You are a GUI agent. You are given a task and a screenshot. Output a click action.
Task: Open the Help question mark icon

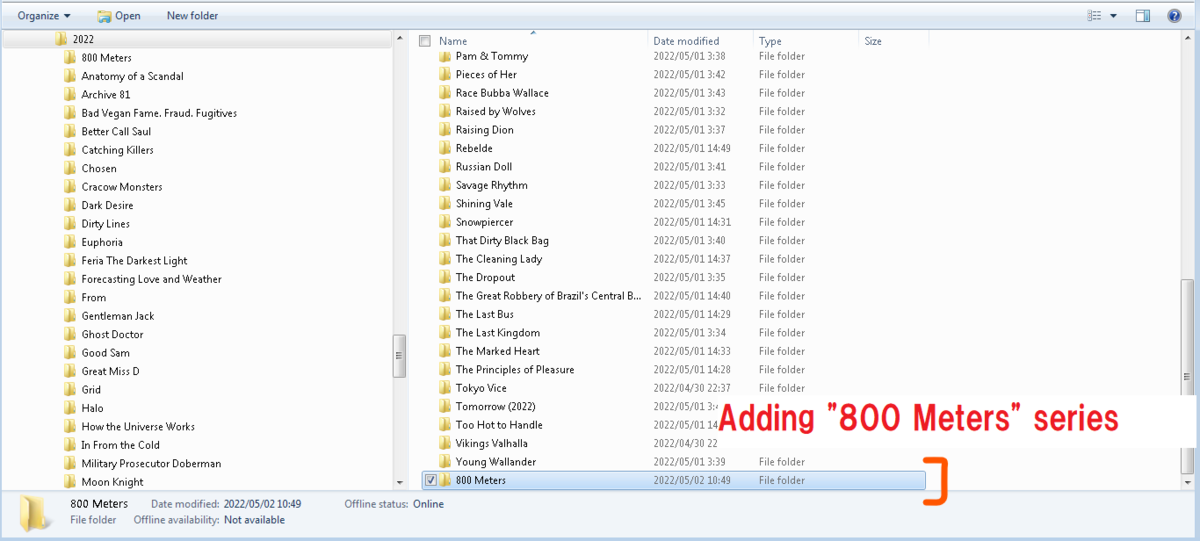coord(1175,16)
